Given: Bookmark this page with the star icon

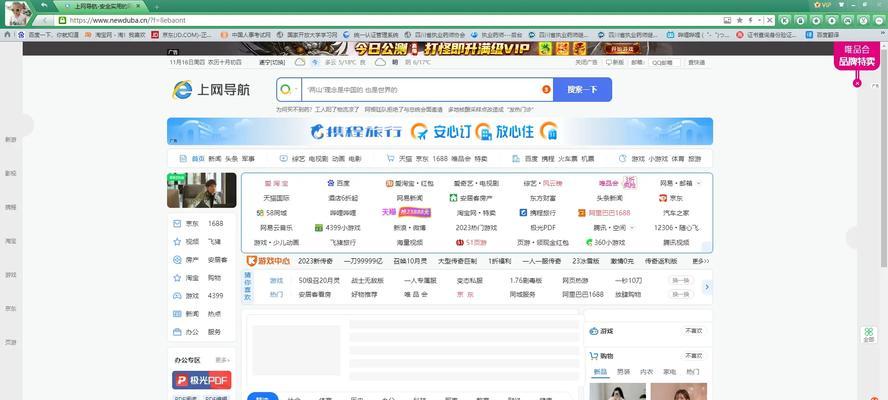Looking at the screenshot, I should coord(739,20).
